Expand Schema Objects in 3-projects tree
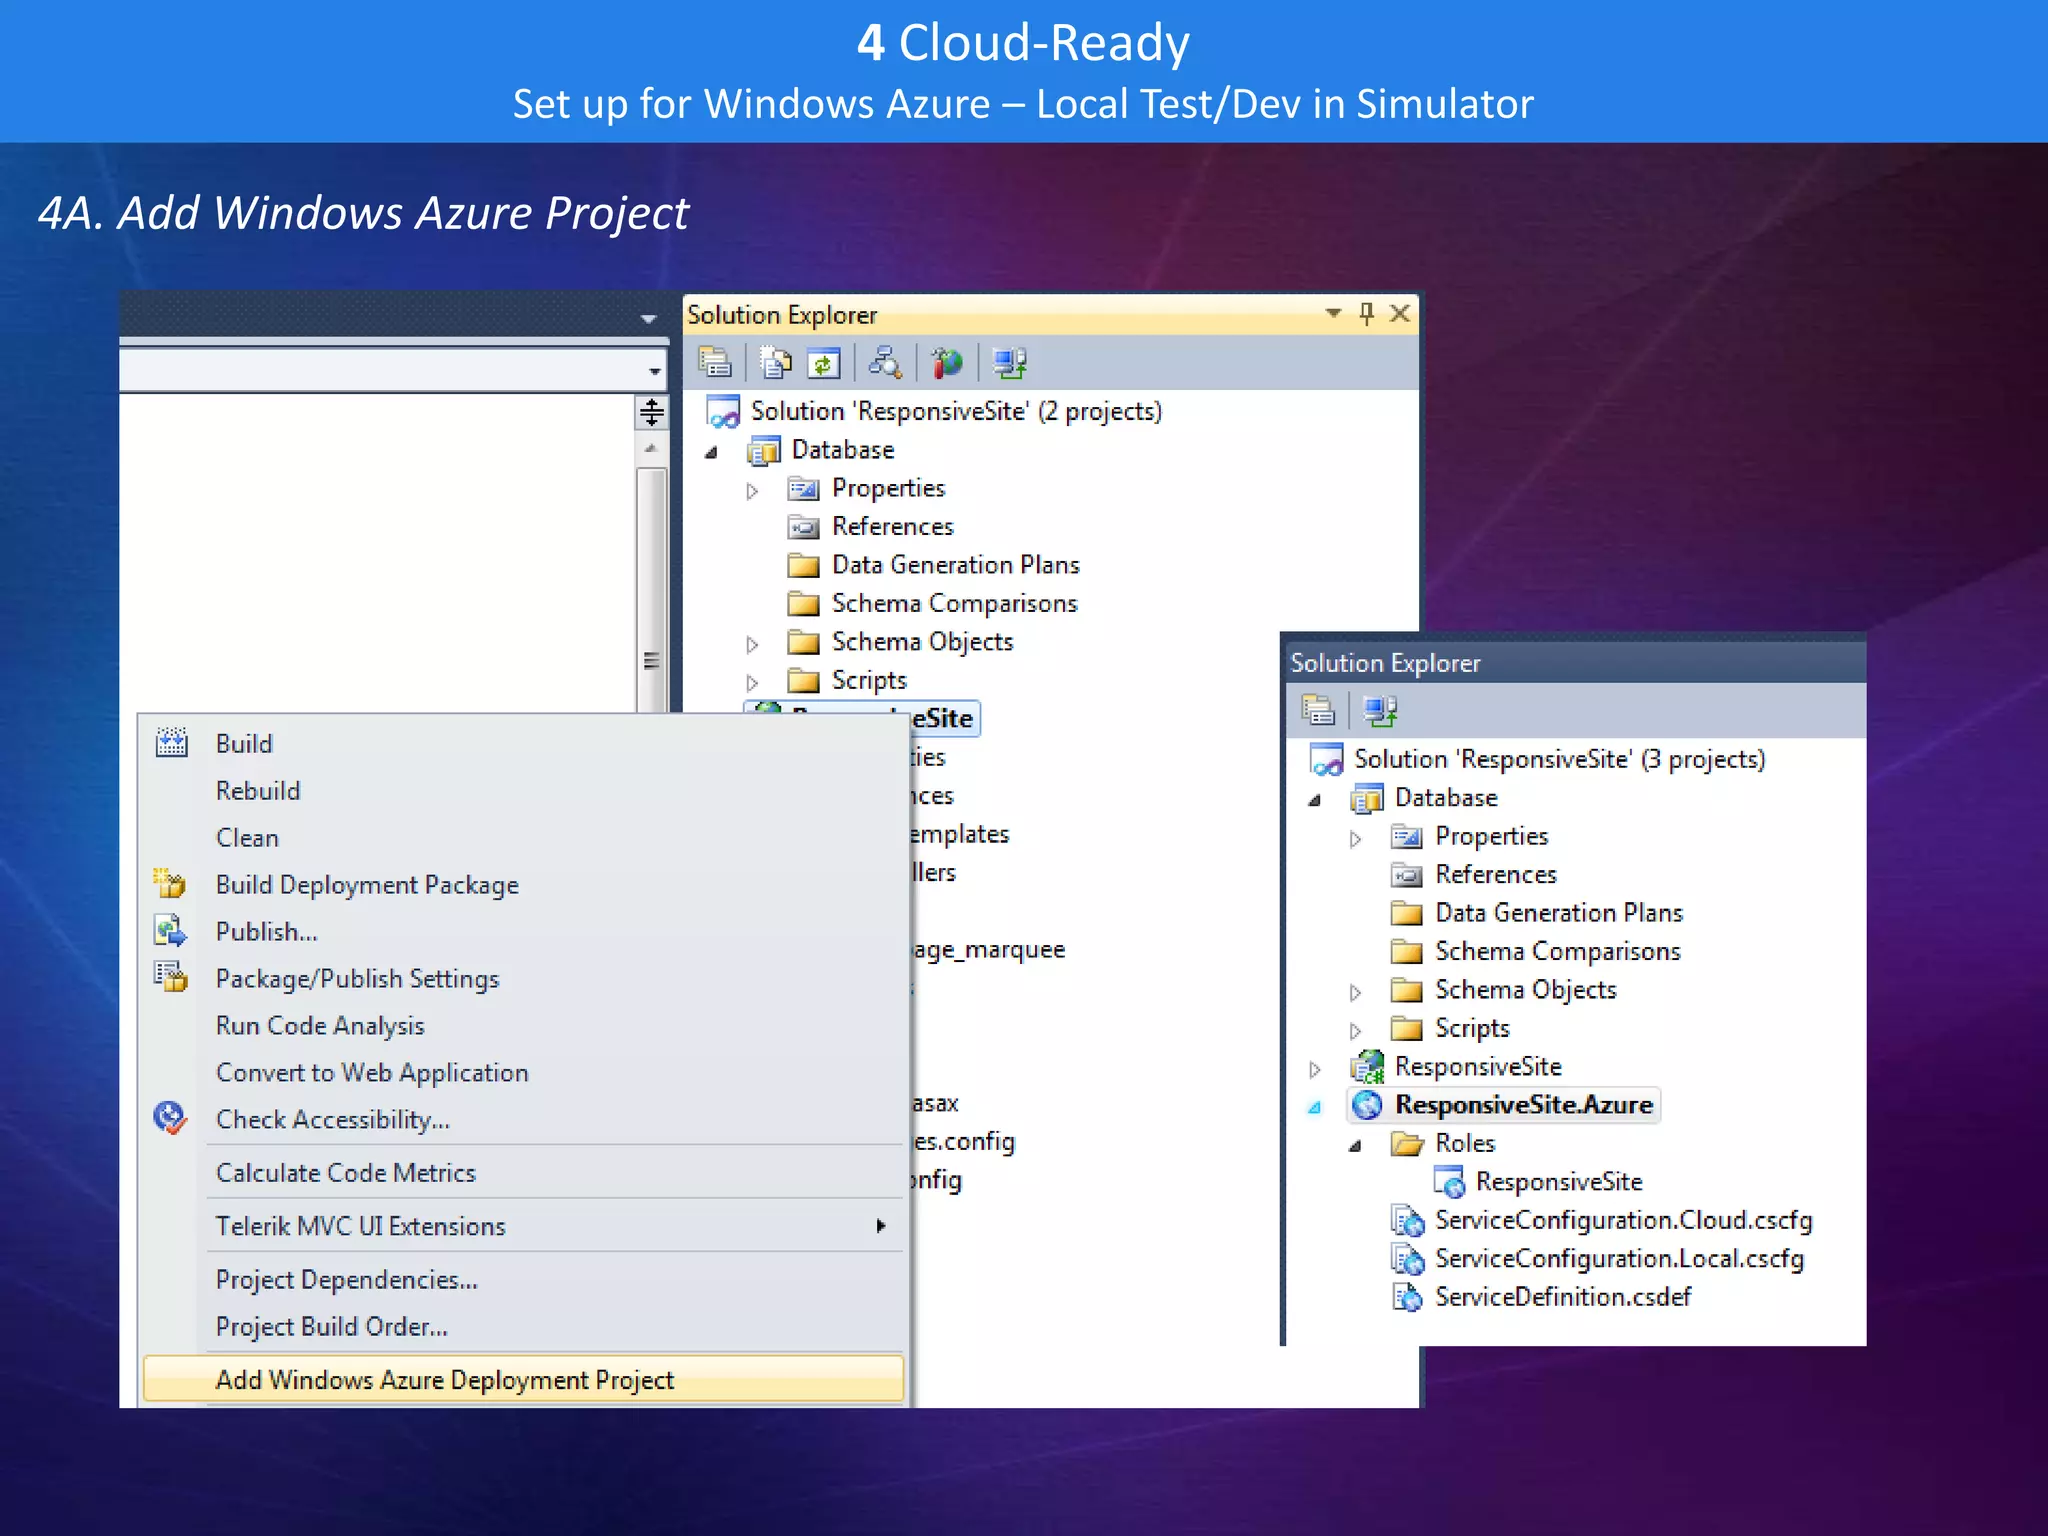Viewport: 2048px width, 1536px height. point(1355,992)
